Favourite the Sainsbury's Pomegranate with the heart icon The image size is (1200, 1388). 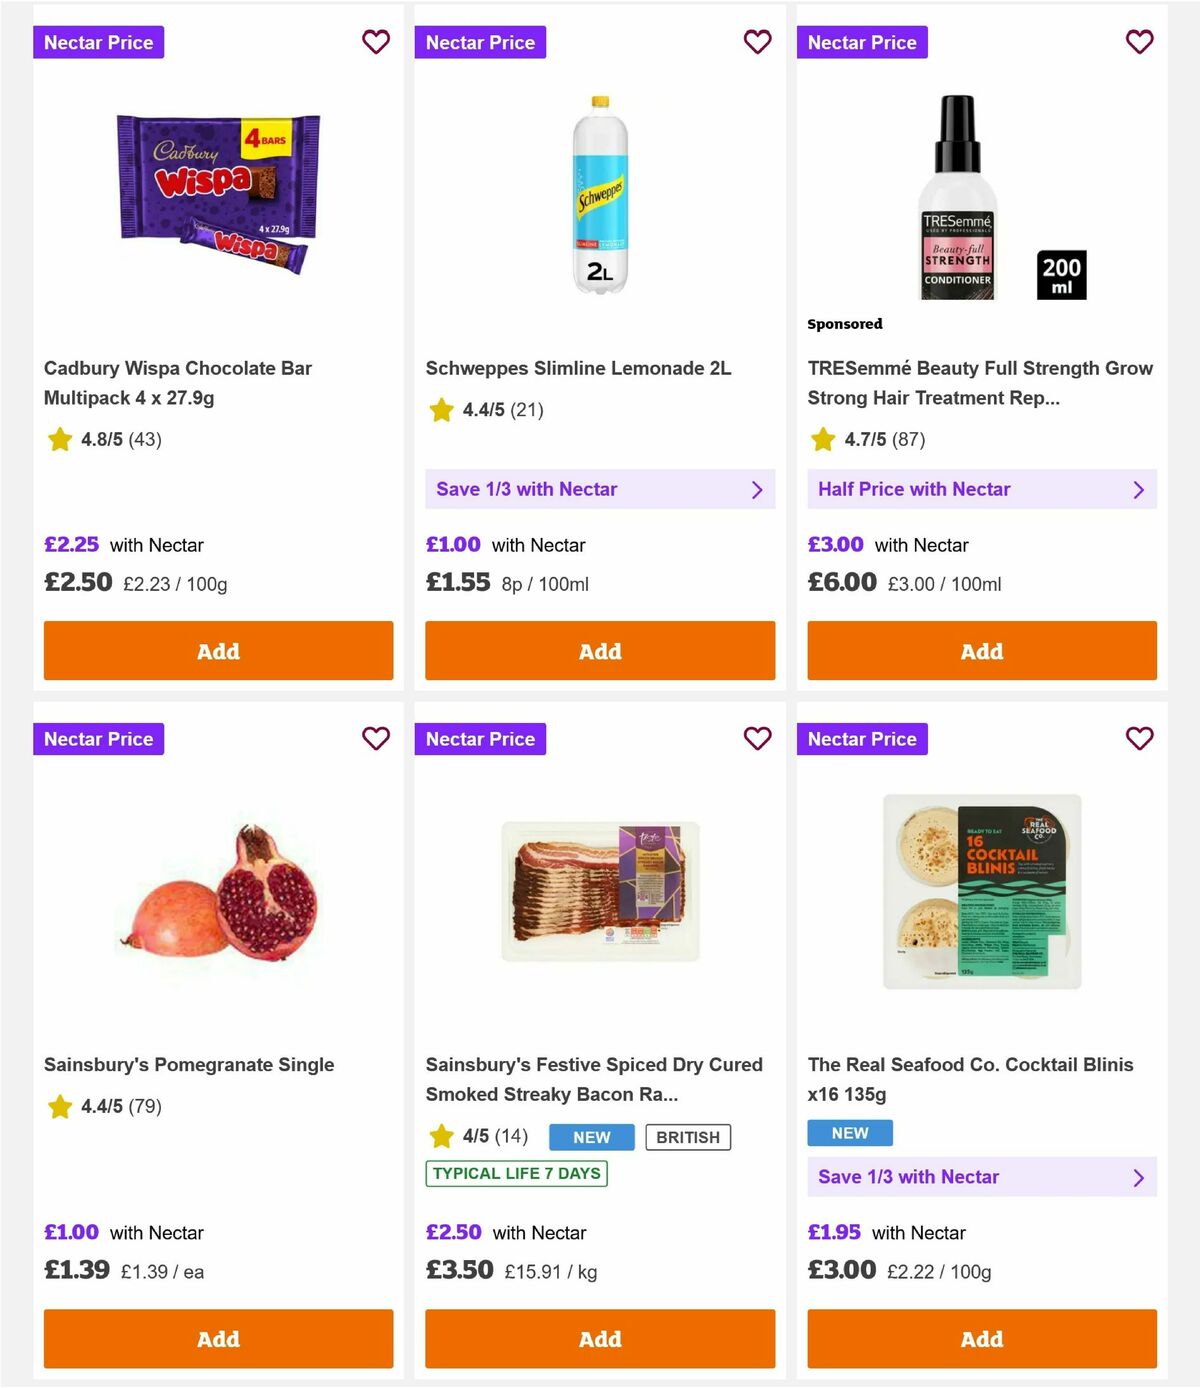(376, 739)
